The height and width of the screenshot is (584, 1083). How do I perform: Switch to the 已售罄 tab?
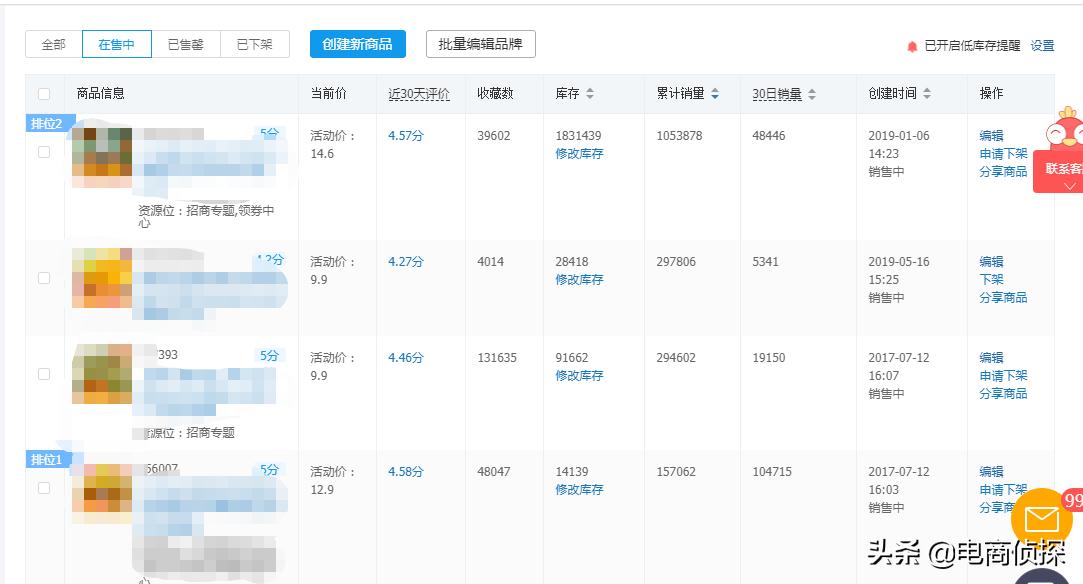185,44
